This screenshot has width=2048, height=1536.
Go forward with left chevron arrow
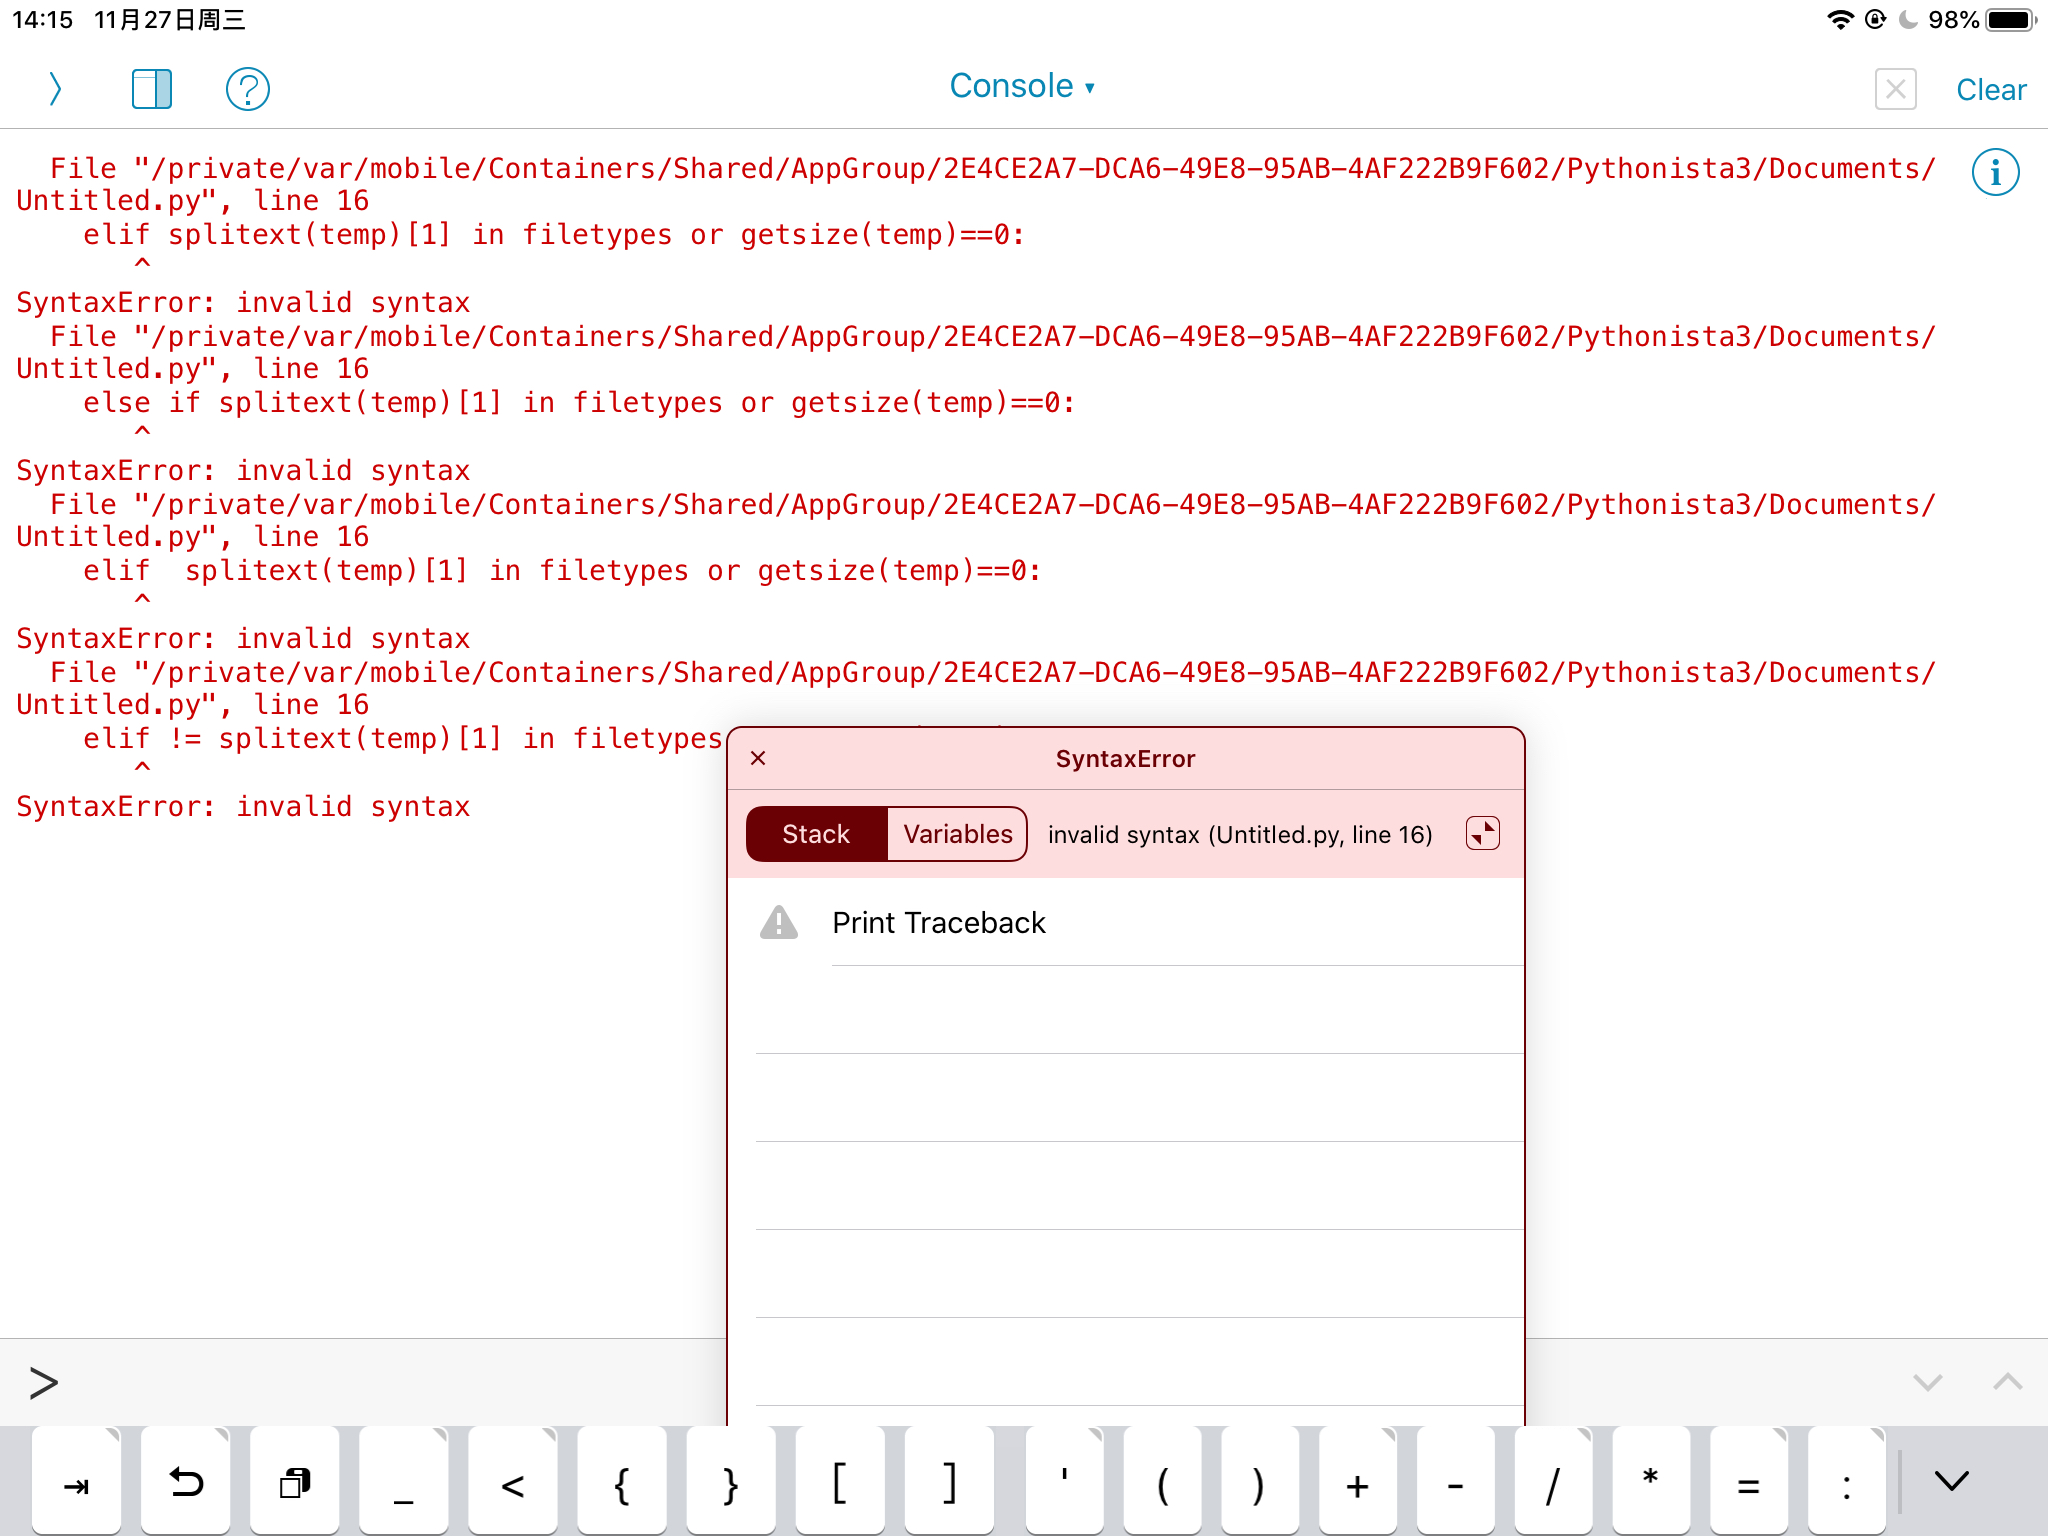55,89
